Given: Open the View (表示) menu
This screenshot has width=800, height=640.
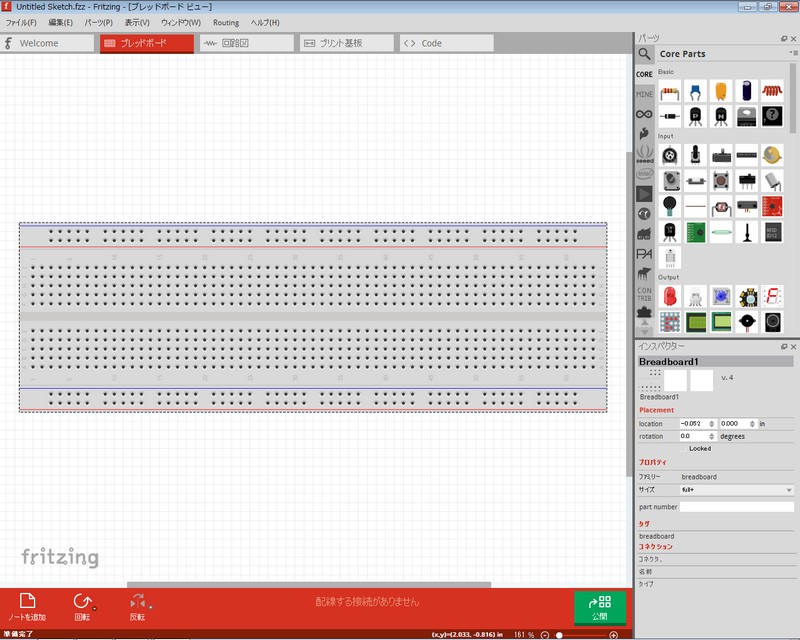Looking at the screenshot, I should pyautogui.click(x=137, y=22).
